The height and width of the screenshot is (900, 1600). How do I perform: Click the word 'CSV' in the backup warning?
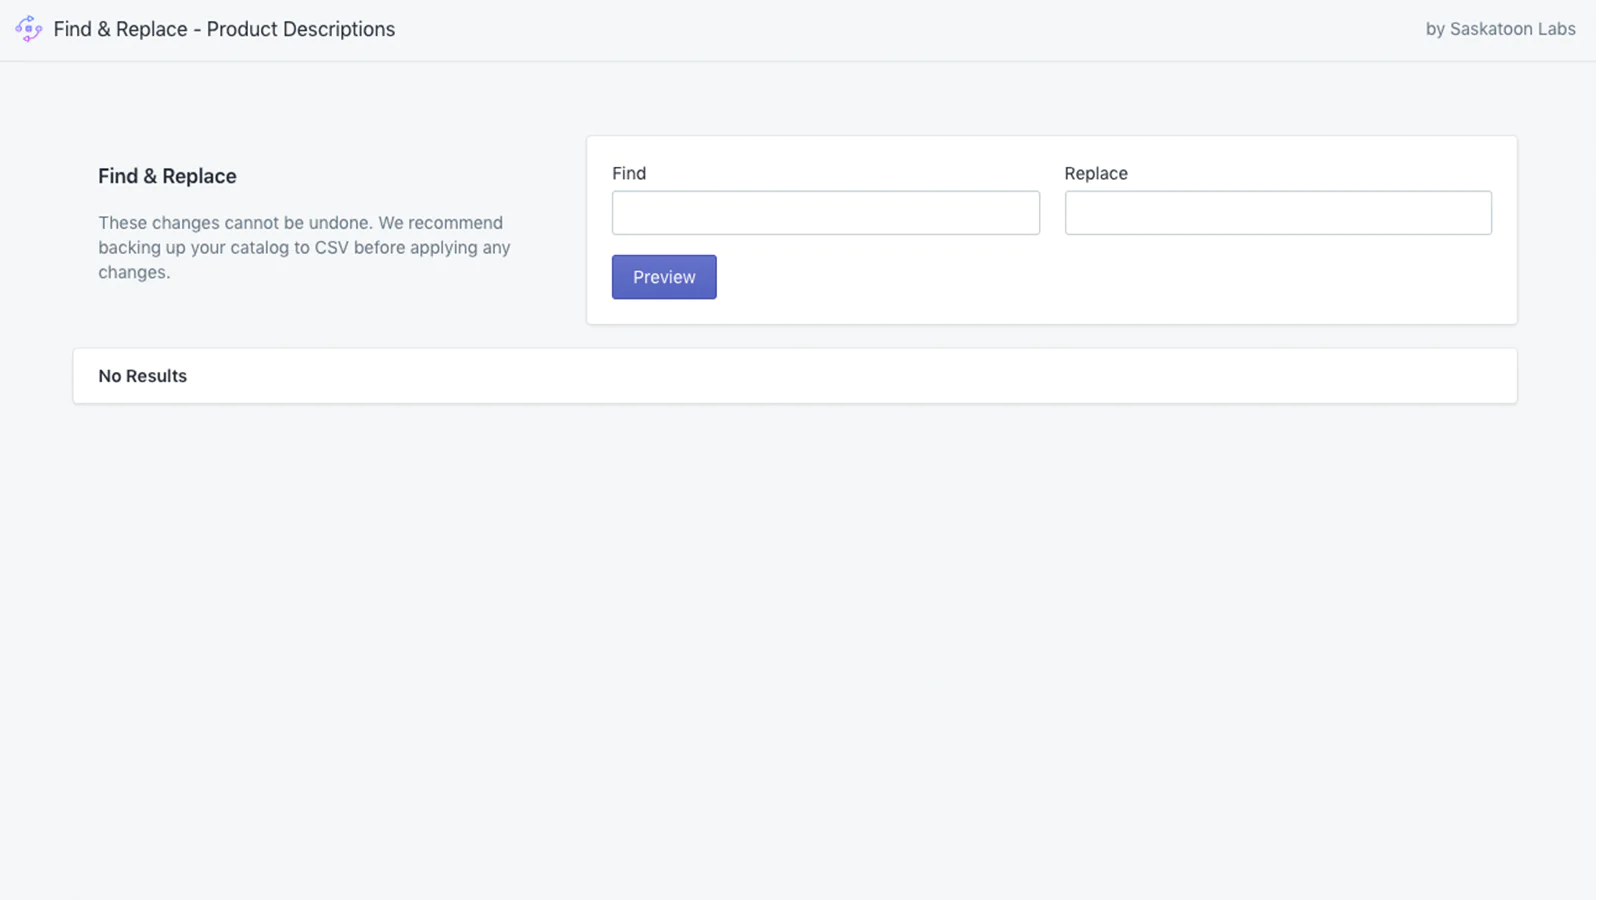[331, 247]
